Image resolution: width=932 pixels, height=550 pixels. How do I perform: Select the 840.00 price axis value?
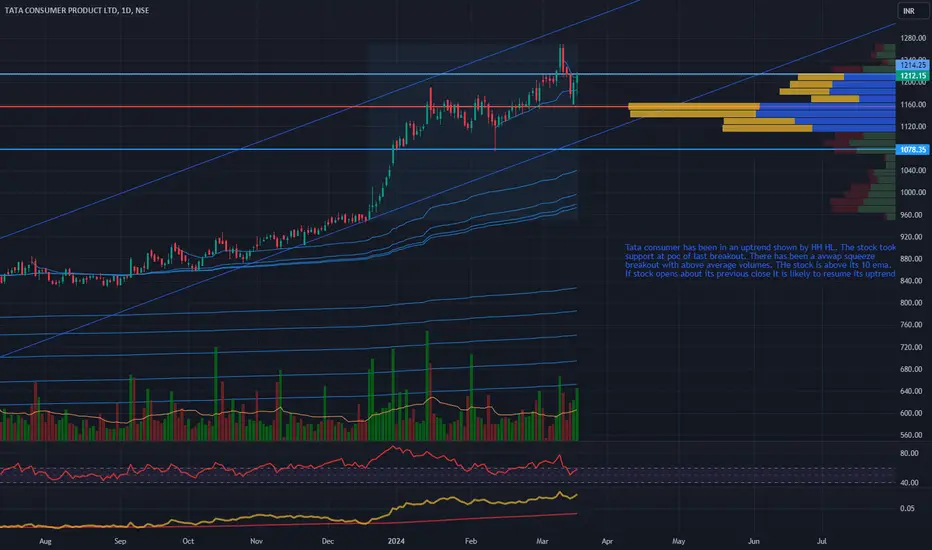[x=913, y=281]
